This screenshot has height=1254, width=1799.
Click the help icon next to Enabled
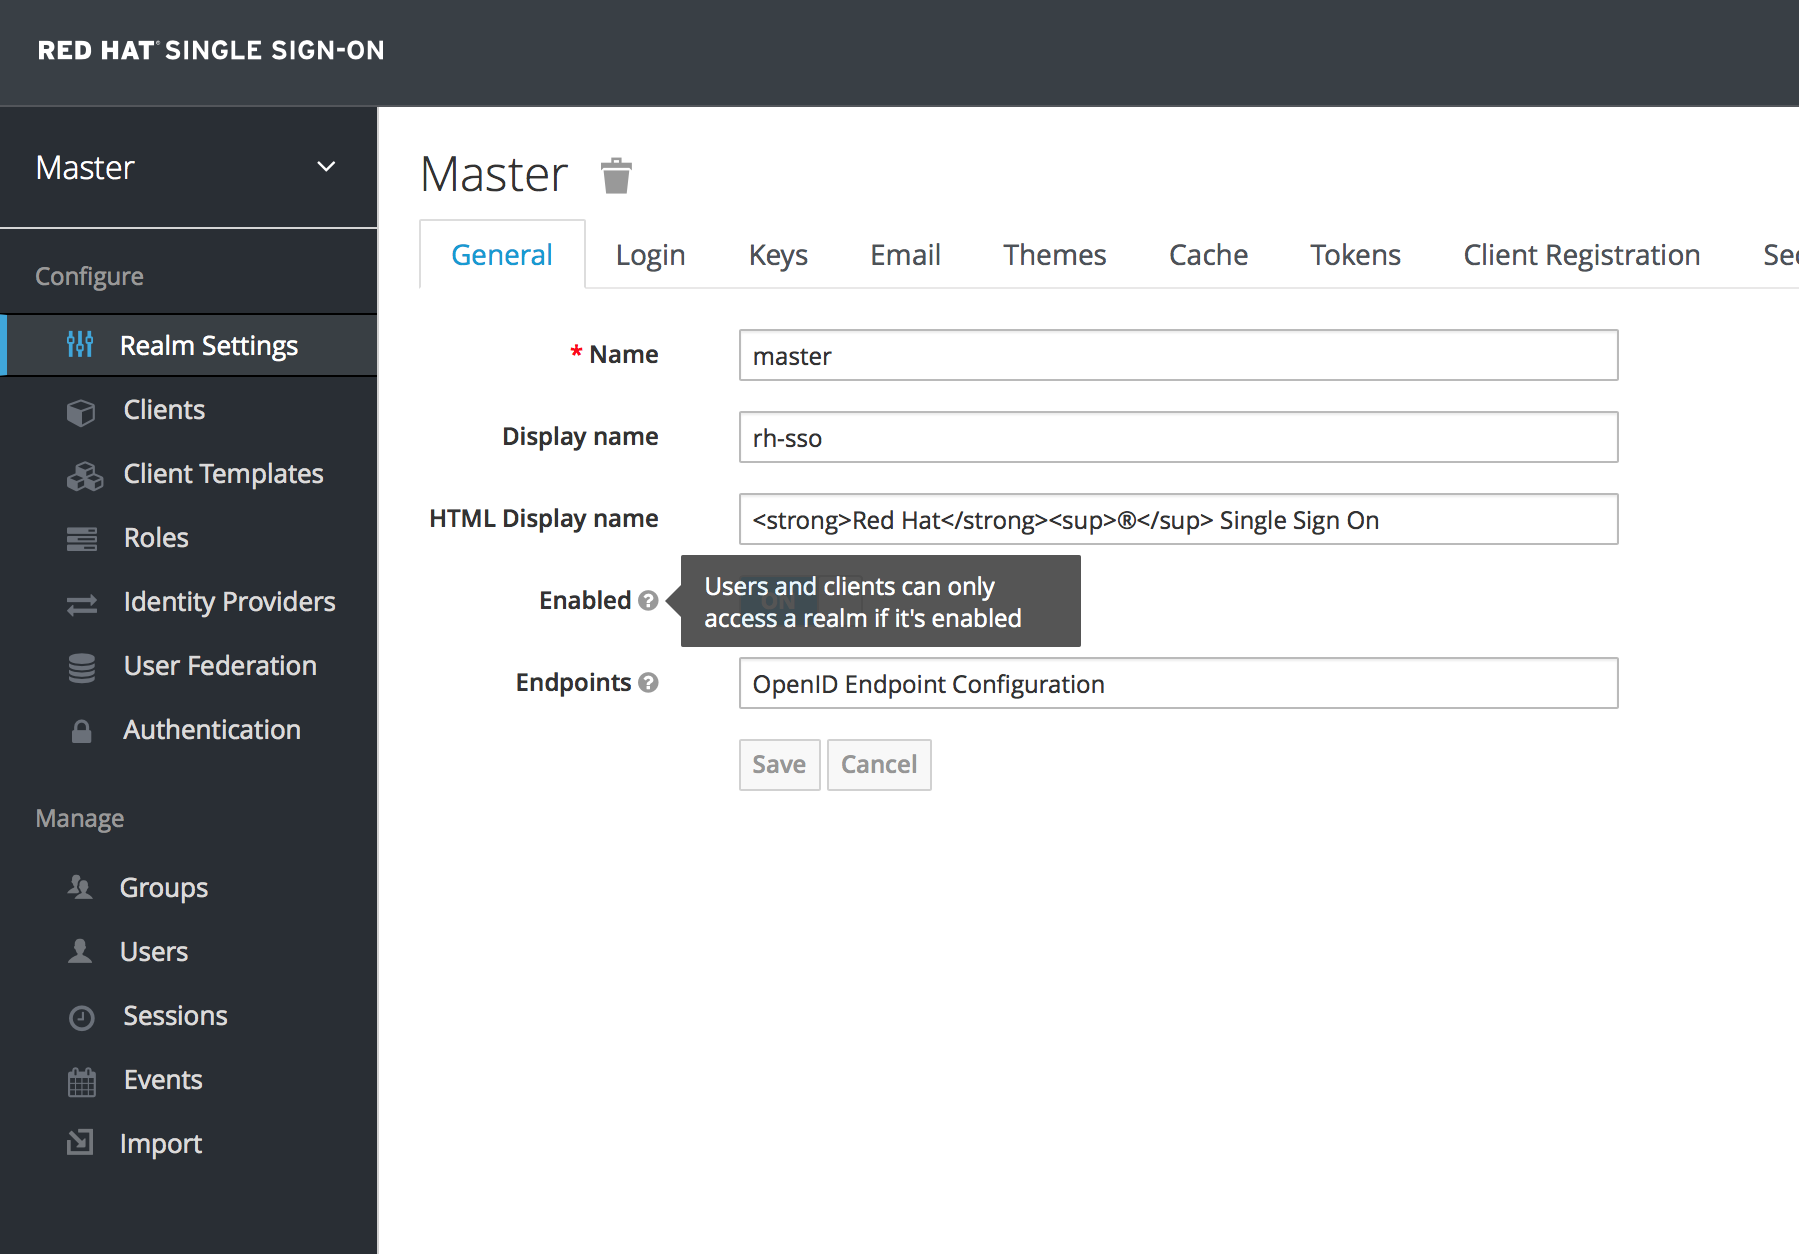pos(648,601)
